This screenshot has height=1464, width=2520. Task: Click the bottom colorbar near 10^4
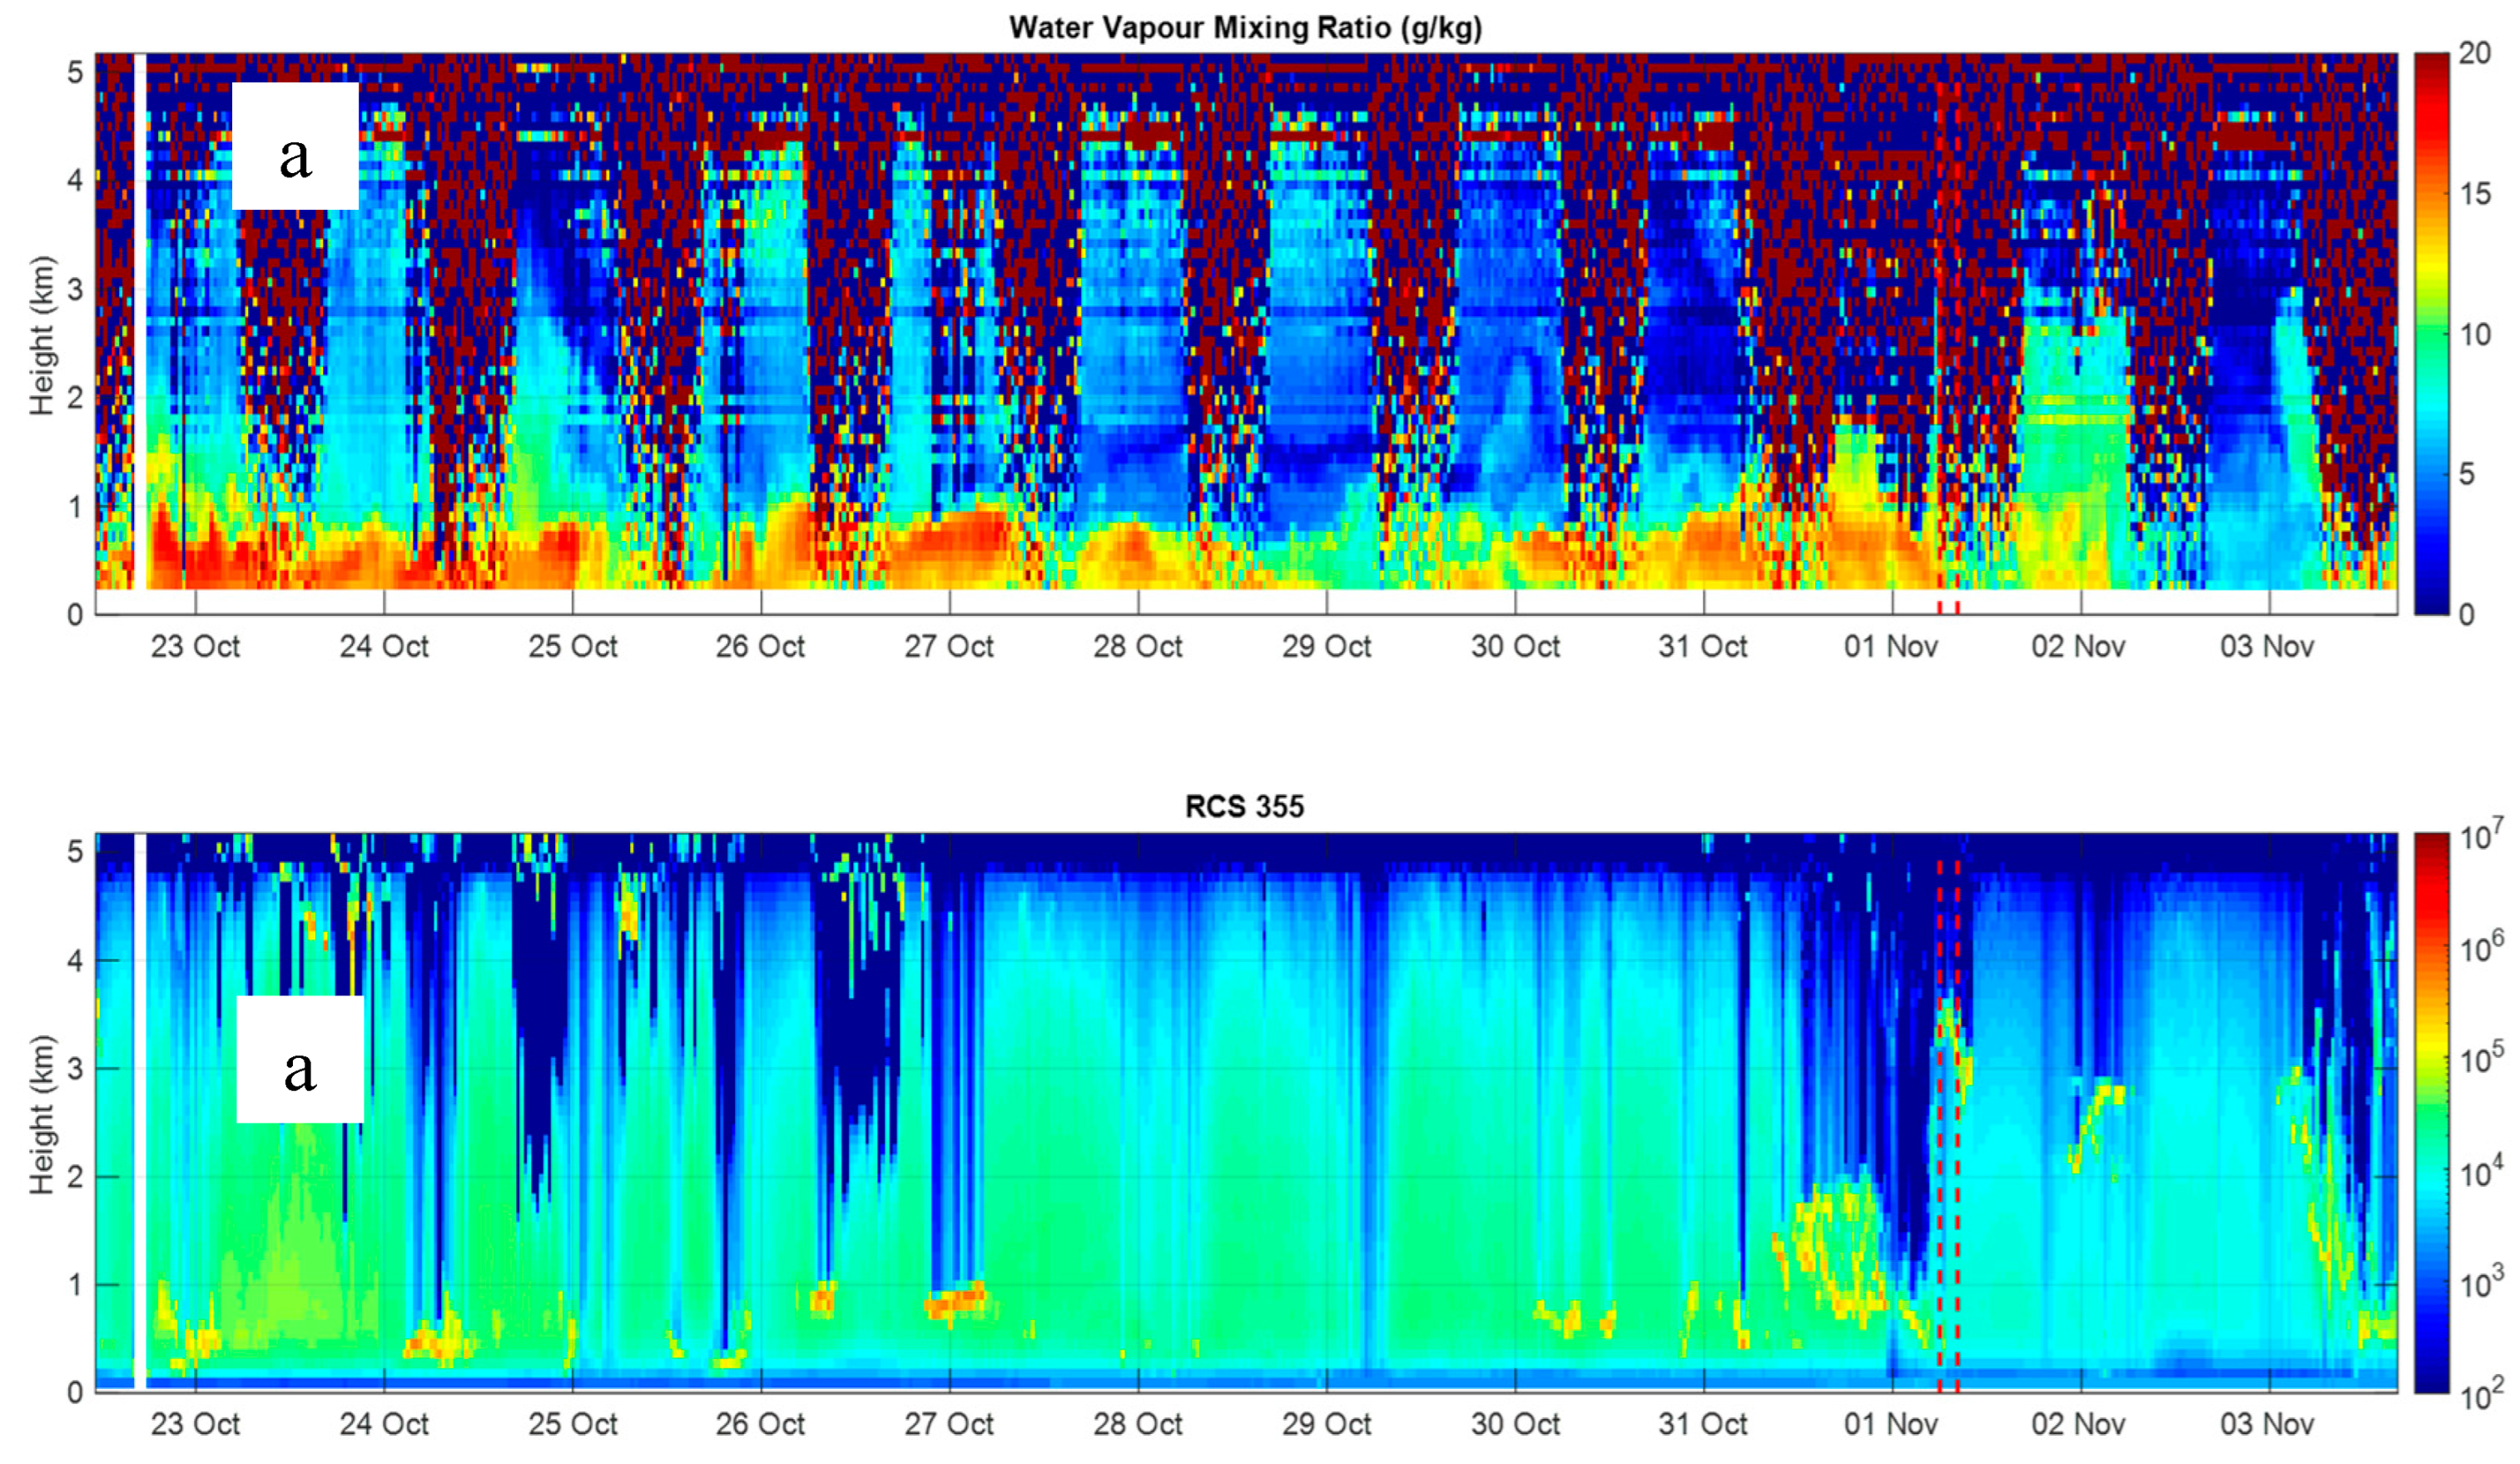(x=2432, y=1170)
